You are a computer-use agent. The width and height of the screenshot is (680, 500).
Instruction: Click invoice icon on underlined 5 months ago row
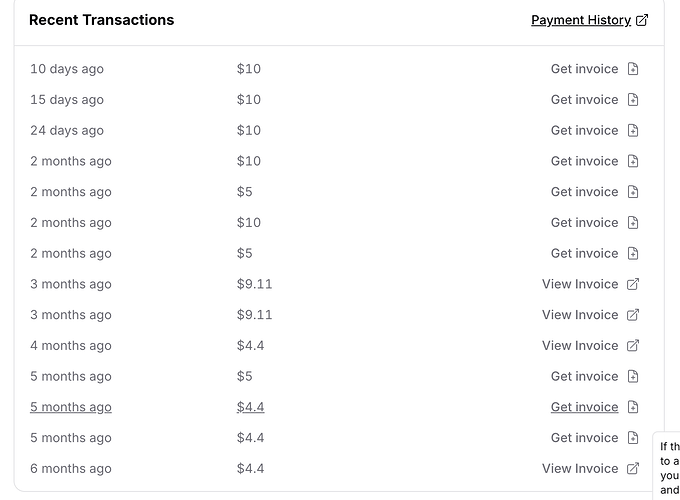tap(633, 407)
